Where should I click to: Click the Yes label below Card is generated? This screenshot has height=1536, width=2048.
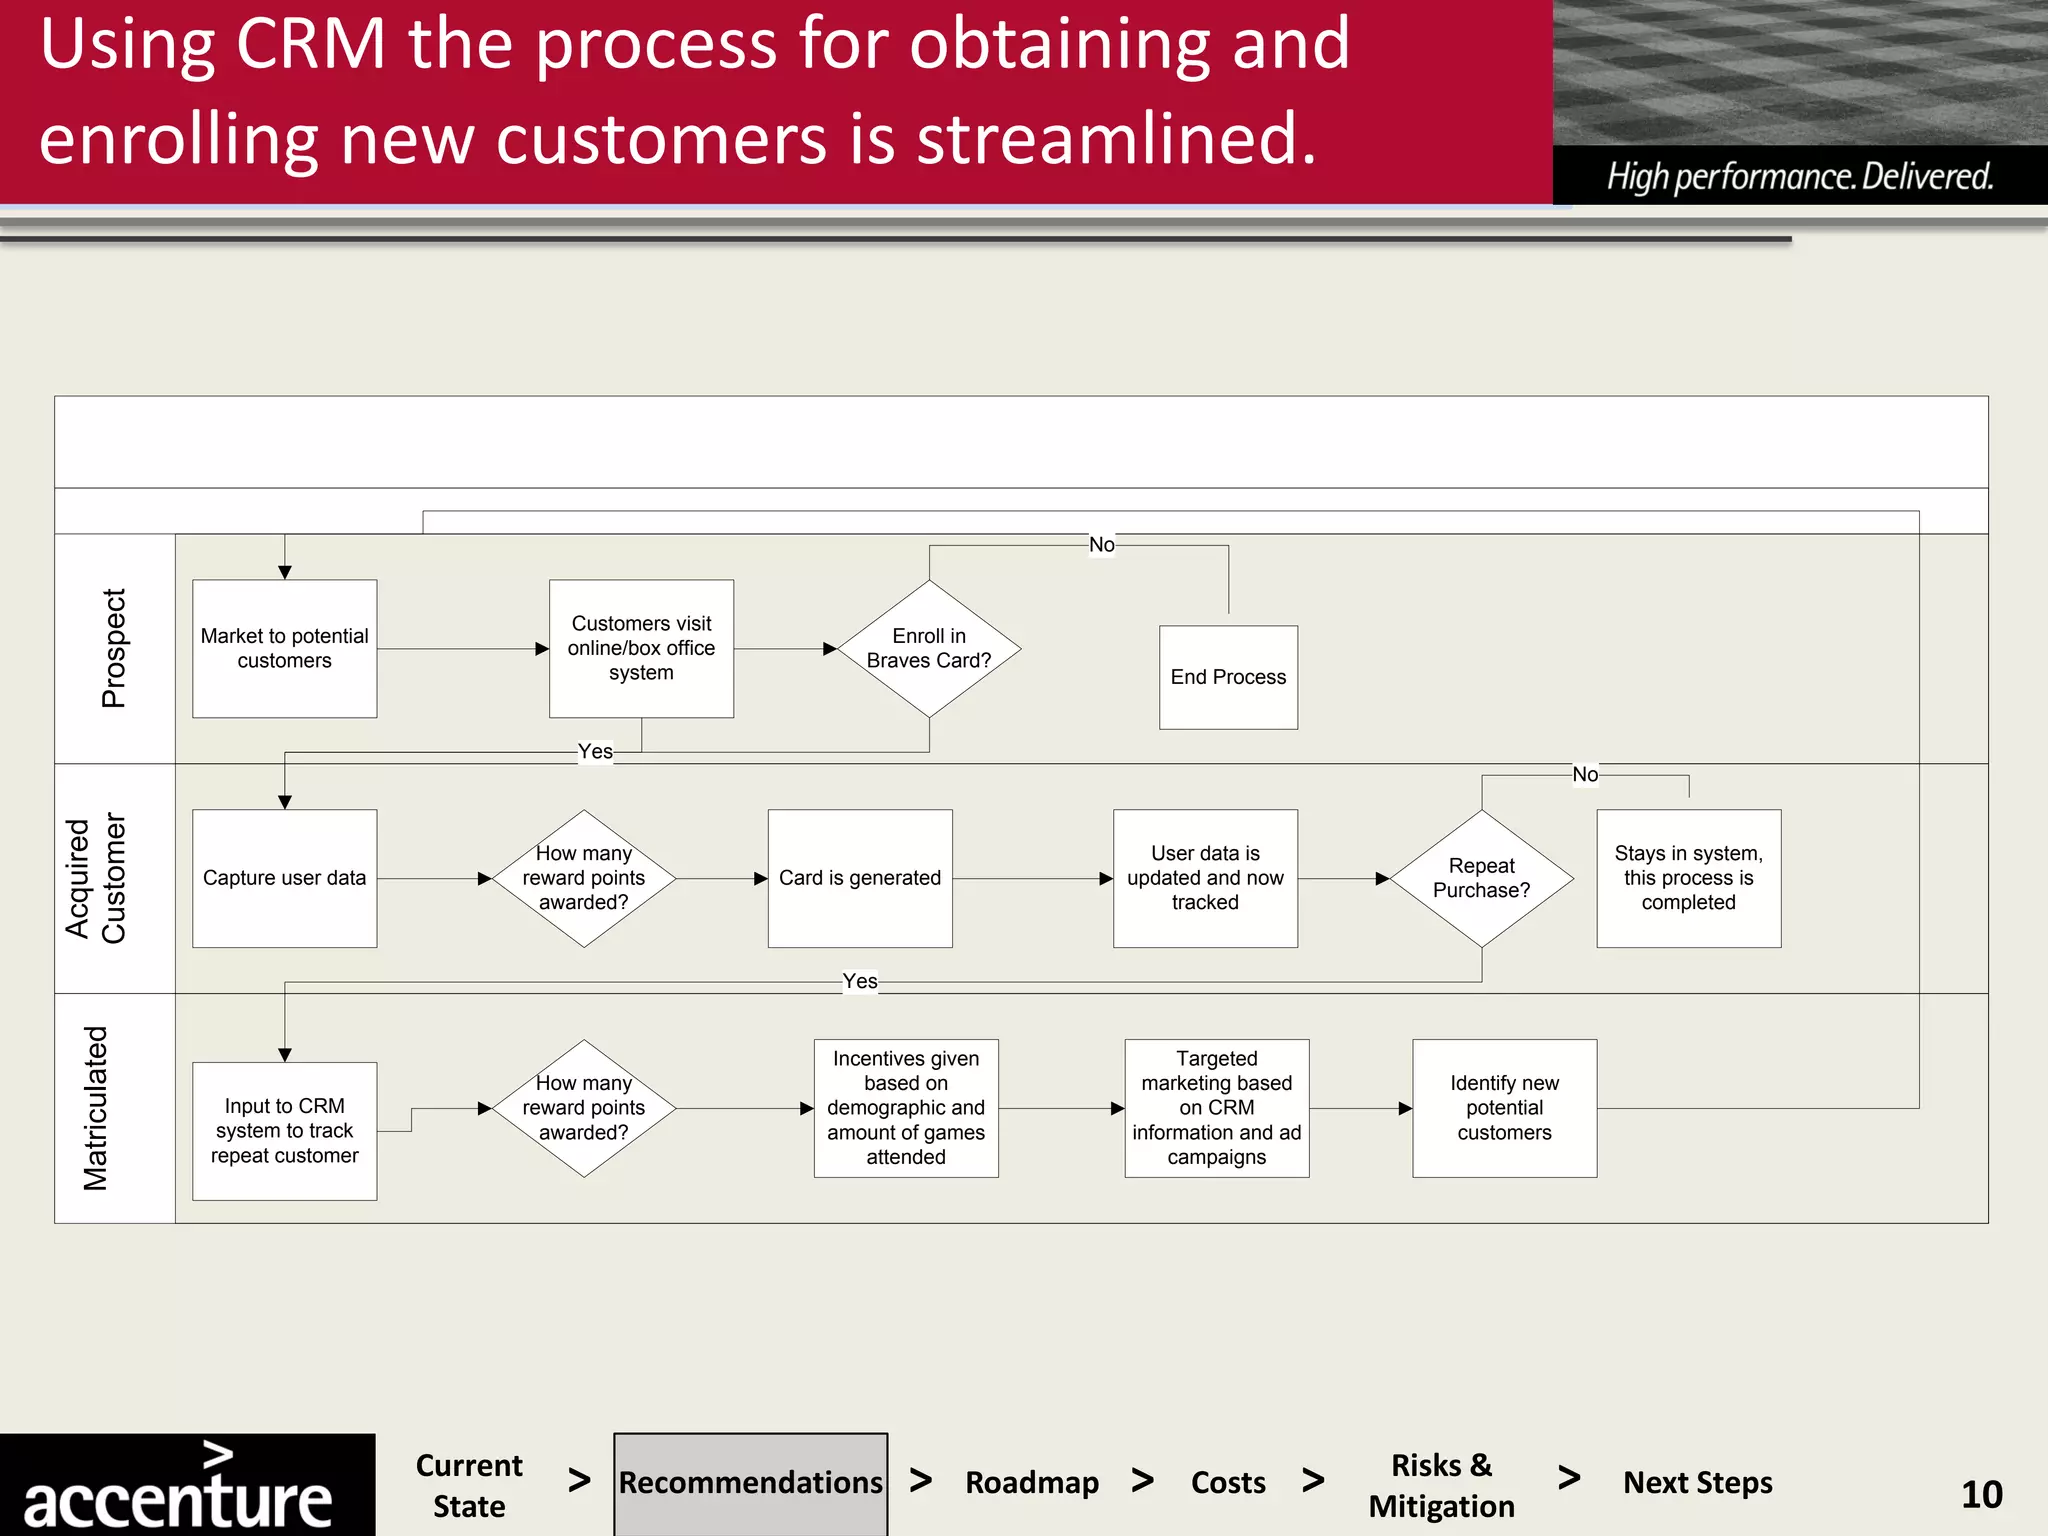pyautogui.click(x=860, y=982)
